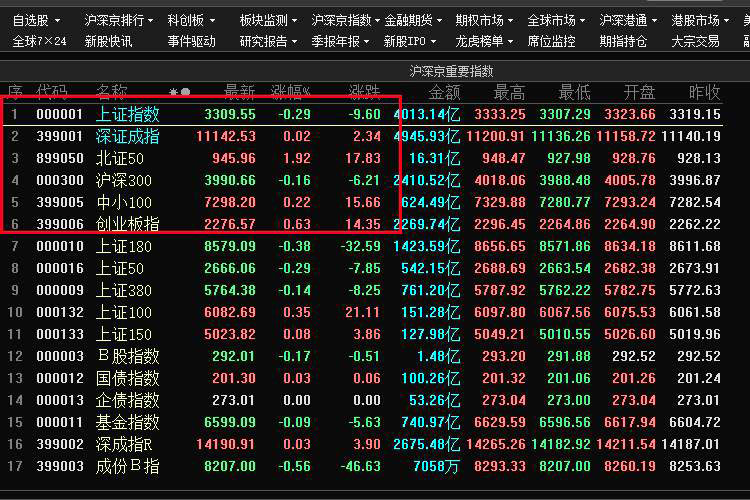Go to 席位监控
The image size is (750, 500).
(x=551, y=42)
